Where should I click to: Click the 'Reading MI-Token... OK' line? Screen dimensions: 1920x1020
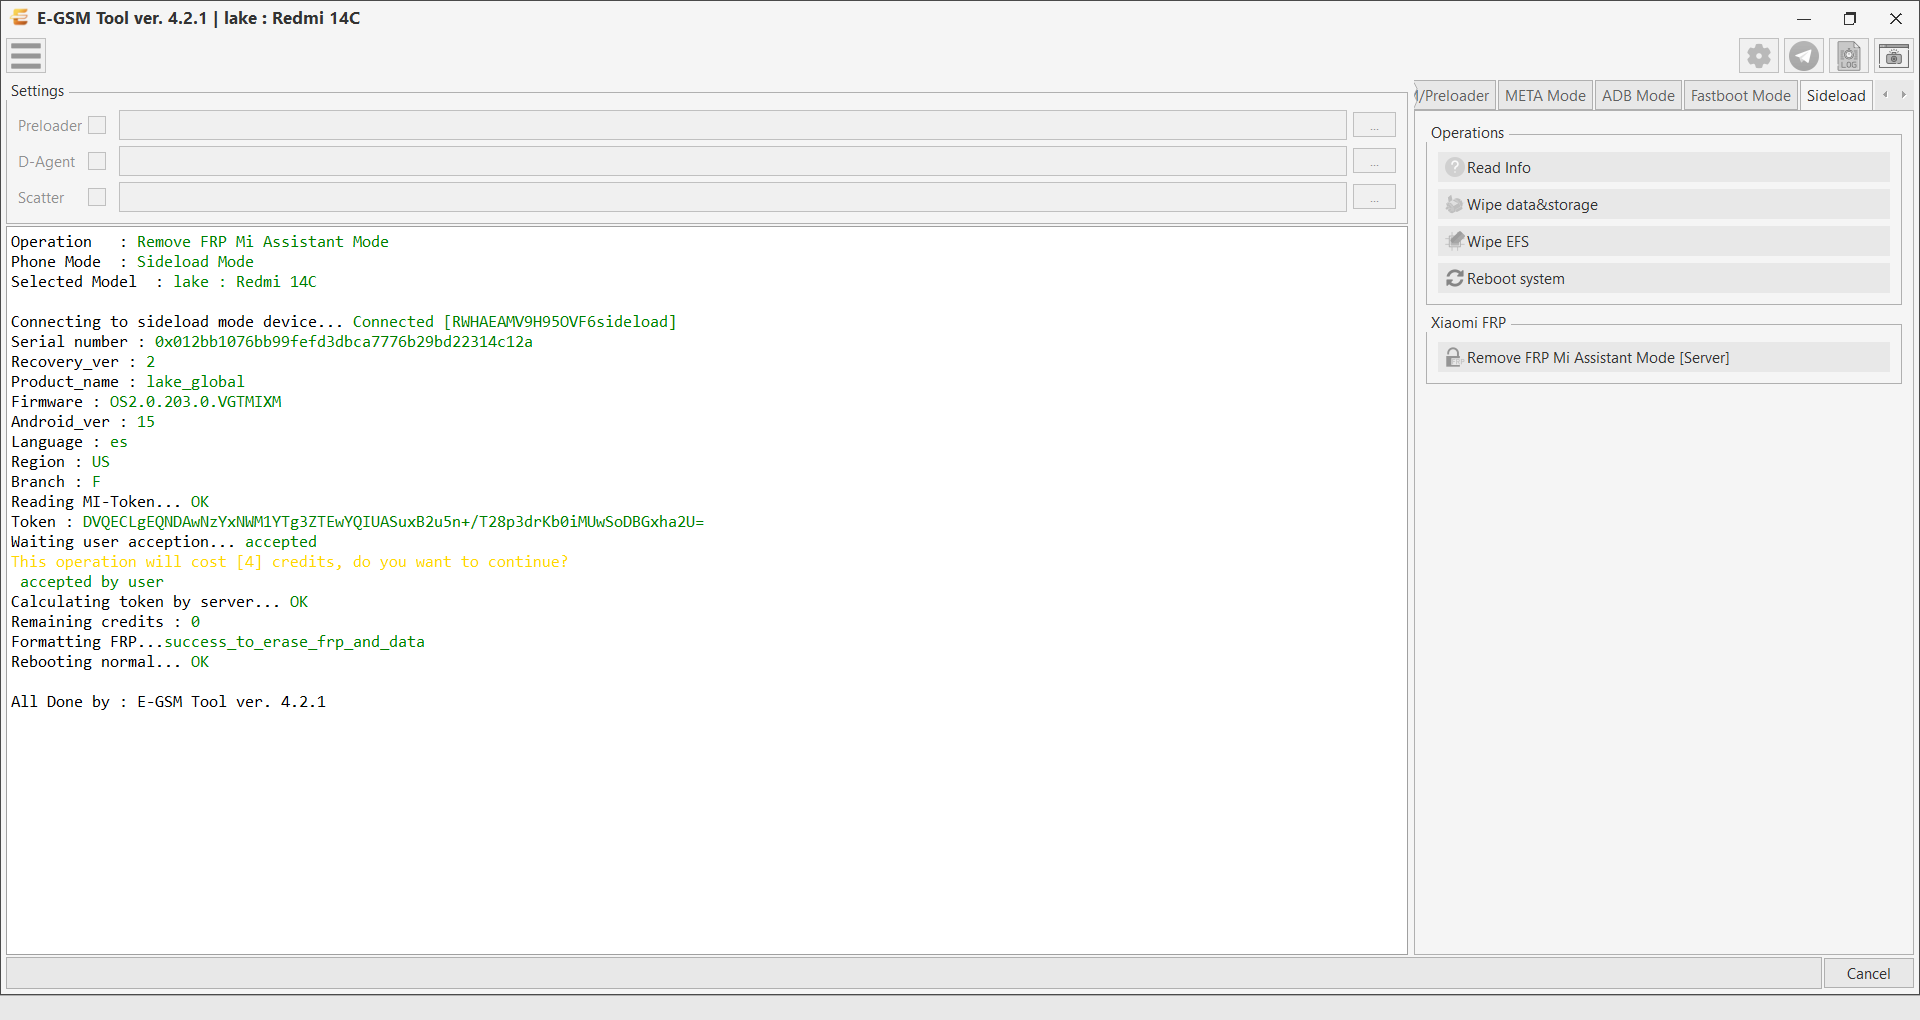pyautogui.click(x=110, y=502)
